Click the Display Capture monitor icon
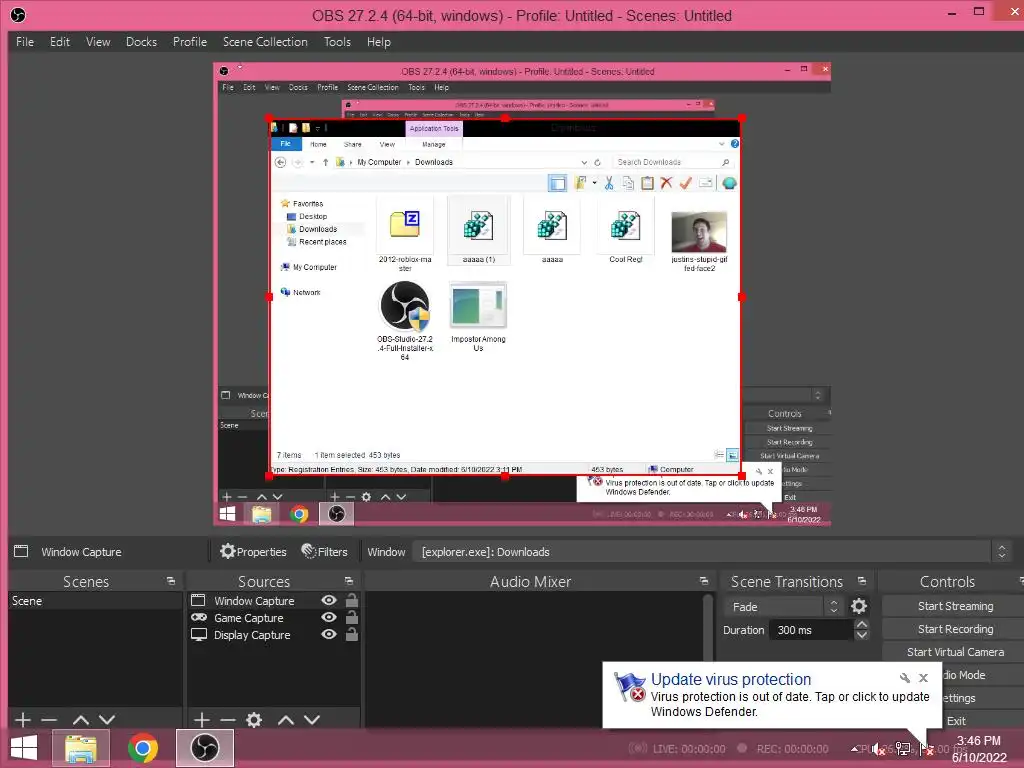This screenshot has width=1024, height=768. pyautogui.click(x=199, y=634)
